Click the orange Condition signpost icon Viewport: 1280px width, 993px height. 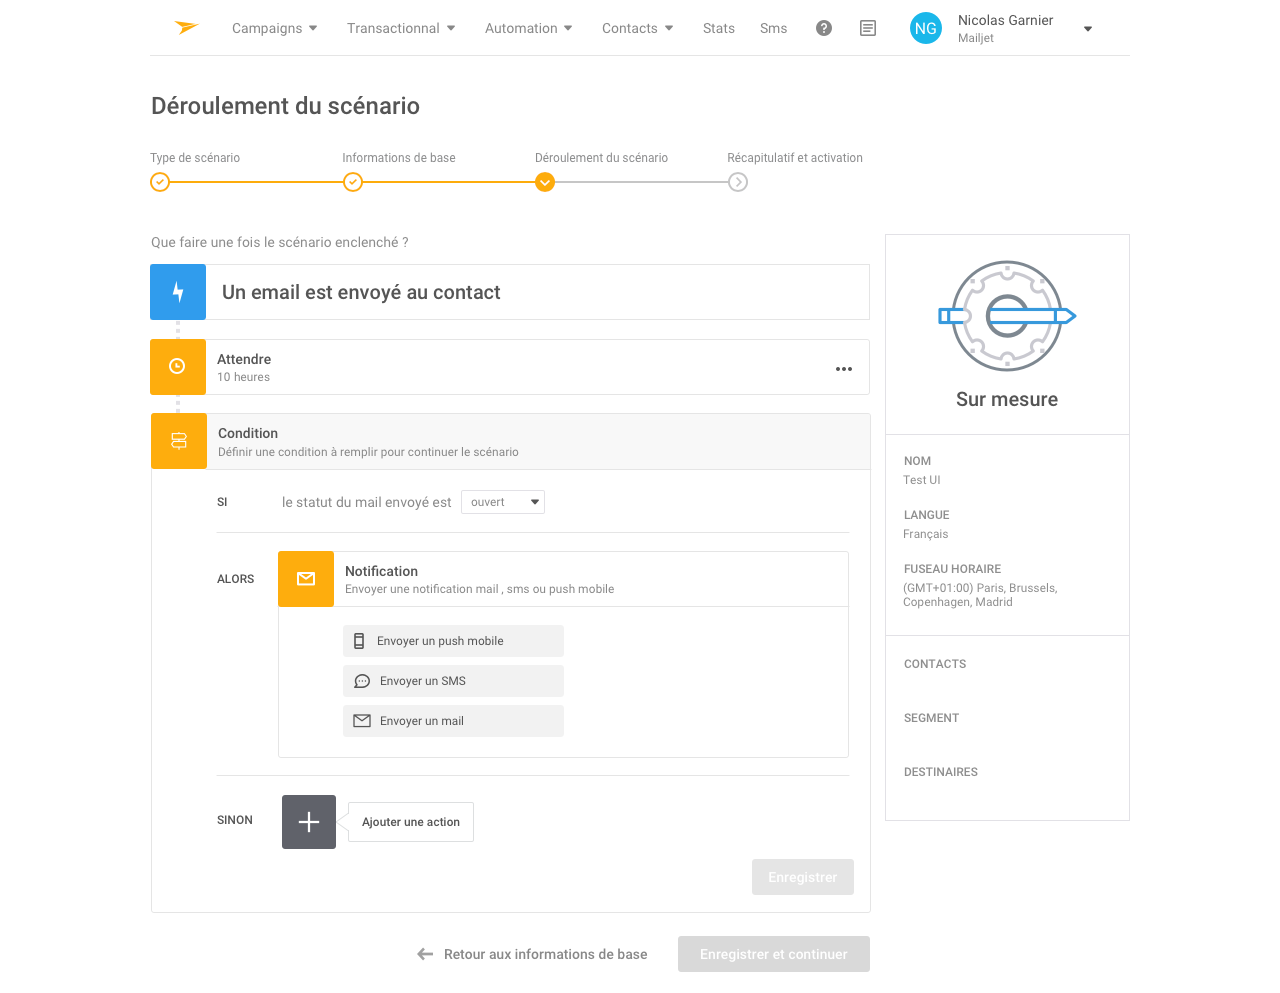pos(179,441)
